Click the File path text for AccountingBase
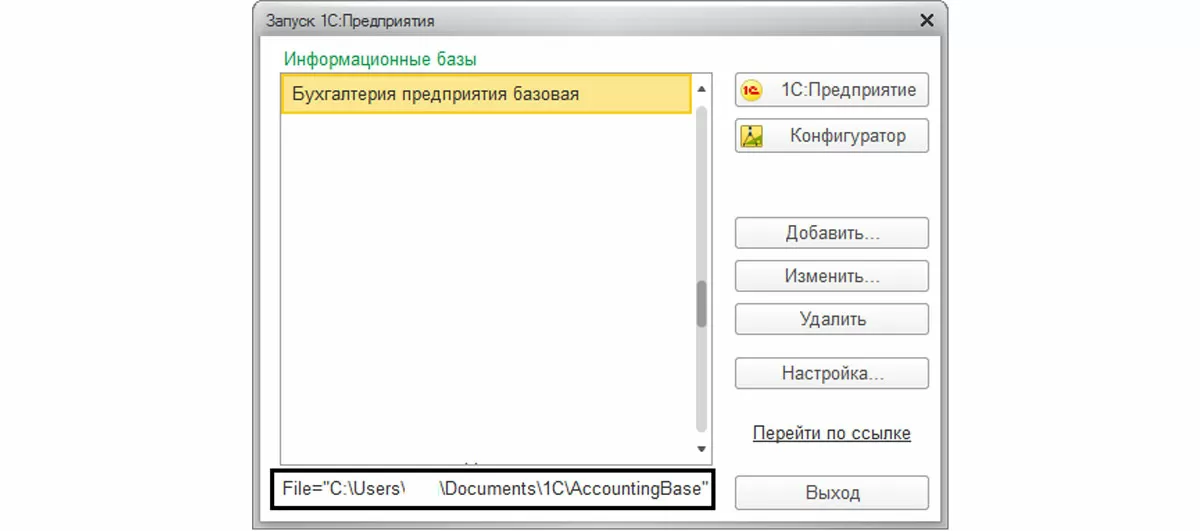This screenshot has width=1200, height=531. (496, 489)
